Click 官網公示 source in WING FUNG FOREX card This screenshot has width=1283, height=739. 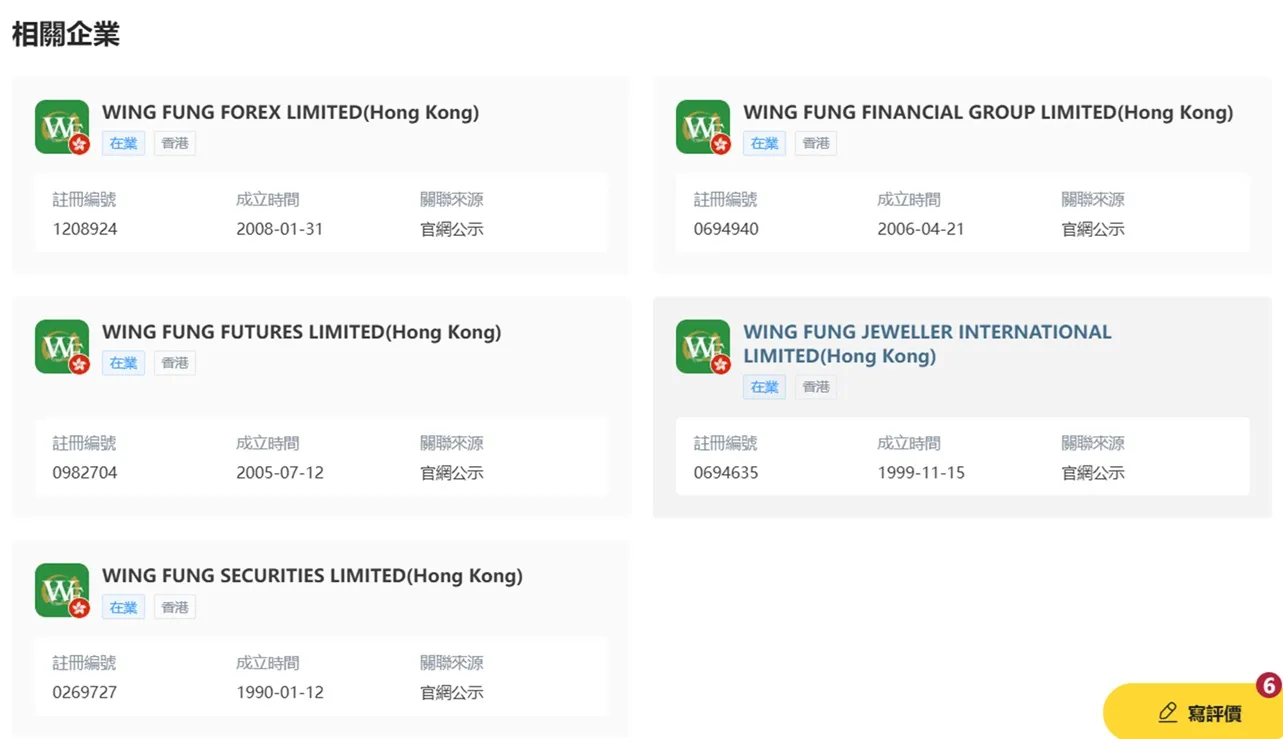tap(452, 229)
